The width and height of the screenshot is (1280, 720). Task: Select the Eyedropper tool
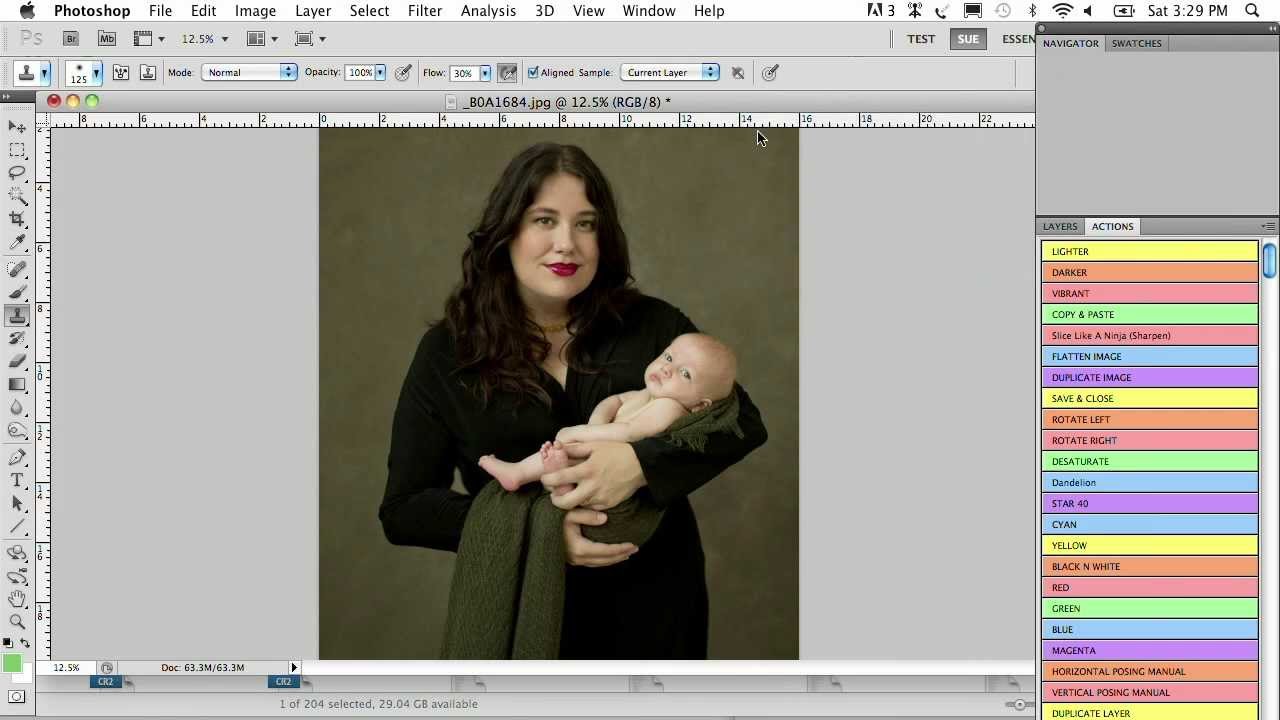click(17, 242)
